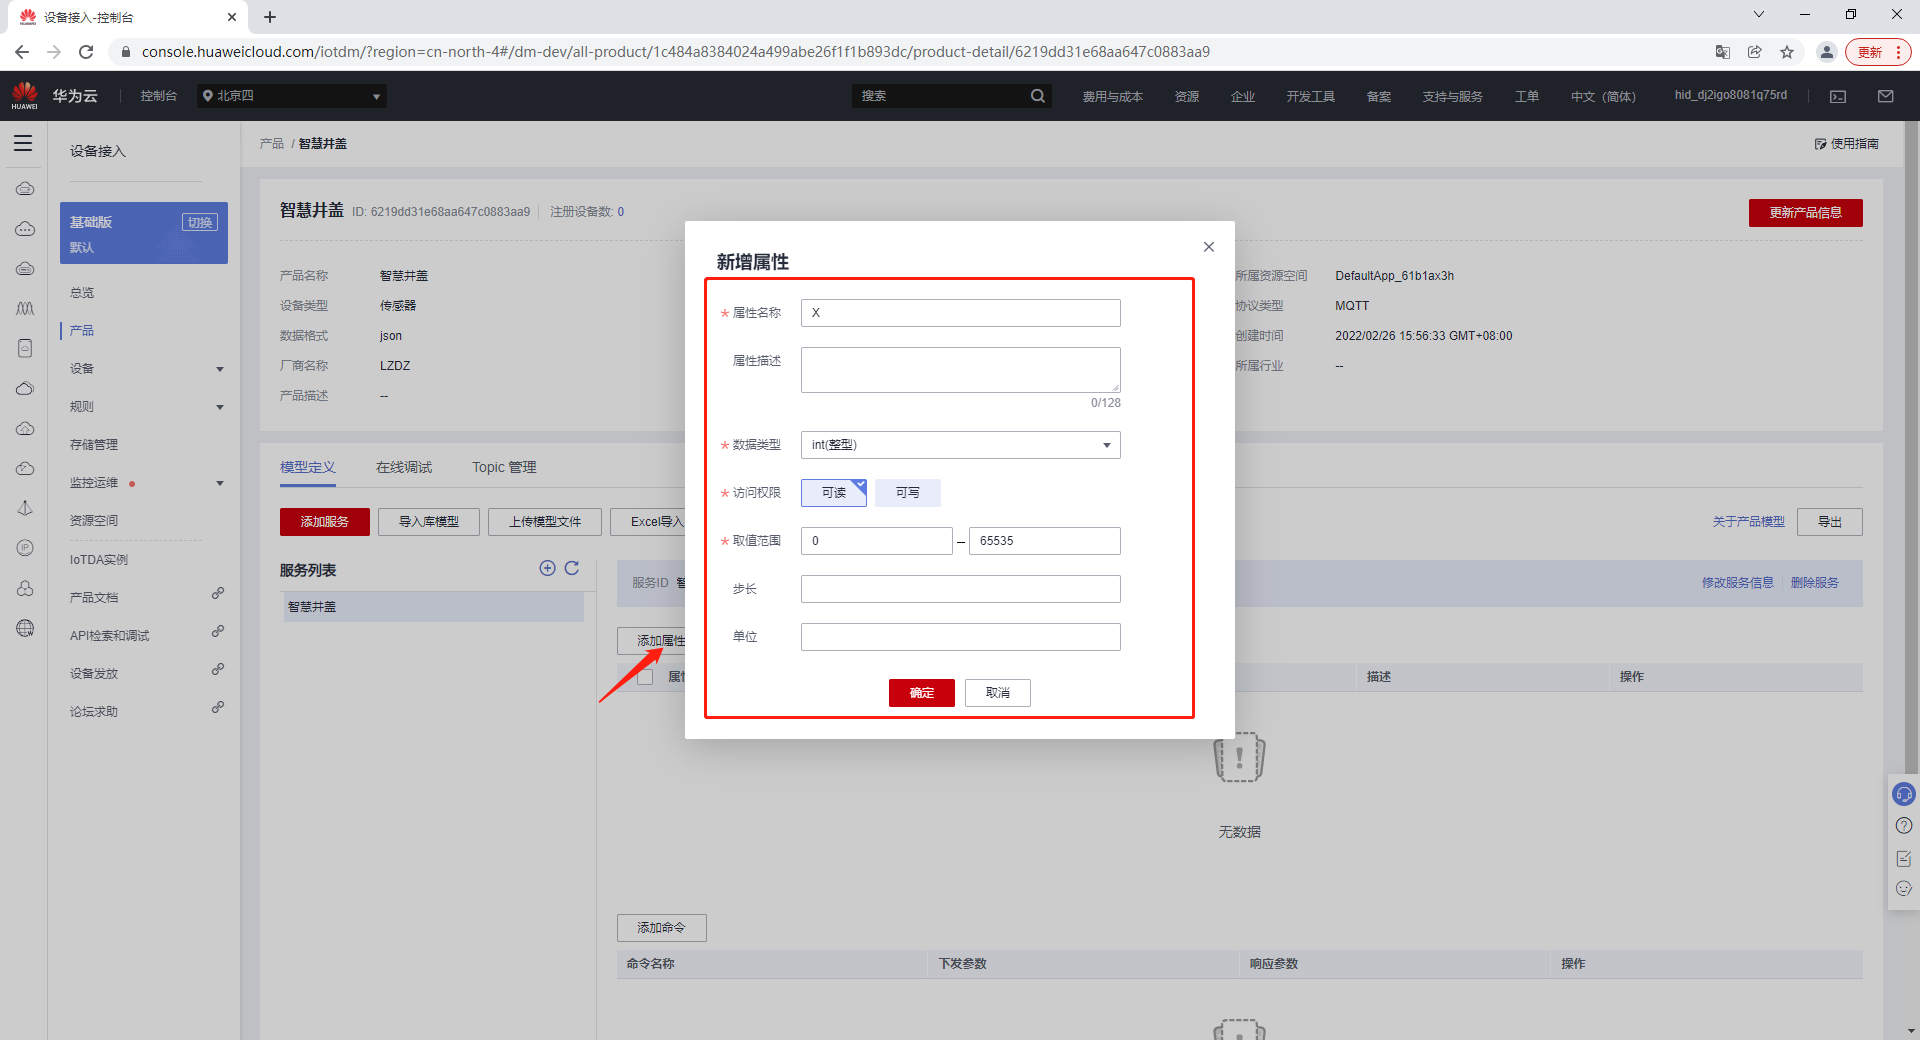Bookmark this page with the star icon
1920x1040 pixels.
tap(1787, 52)
